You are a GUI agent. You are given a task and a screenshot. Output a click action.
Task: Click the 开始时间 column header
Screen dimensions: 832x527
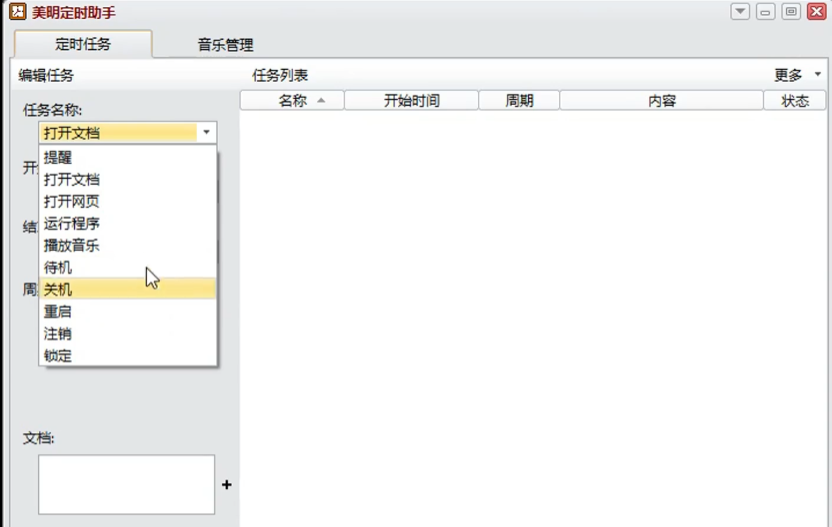(x=412, y=100)
